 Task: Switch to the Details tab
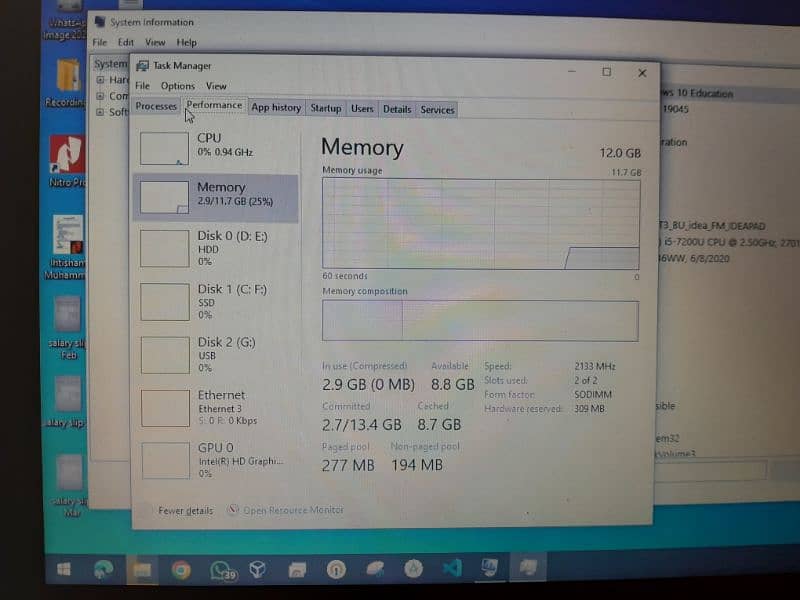tap(397, 109)
